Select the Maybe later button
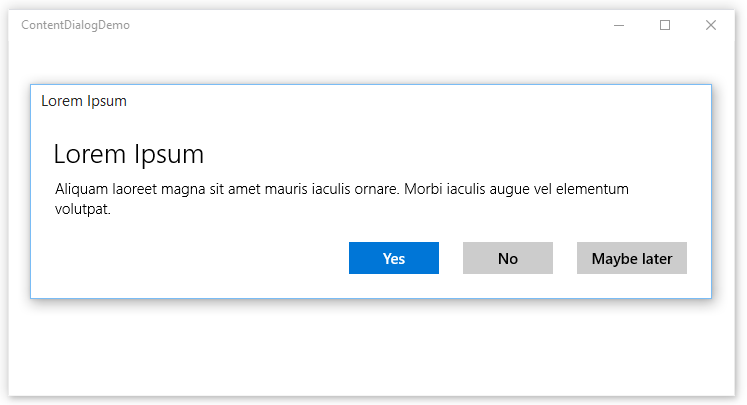 pyautogui.click(x=632, y=258)
